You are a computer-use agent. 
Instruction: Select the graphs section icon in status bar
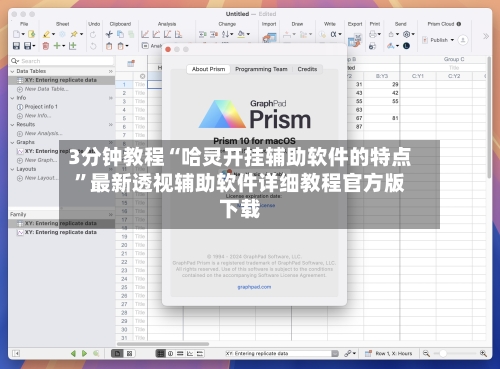(190, 353)
